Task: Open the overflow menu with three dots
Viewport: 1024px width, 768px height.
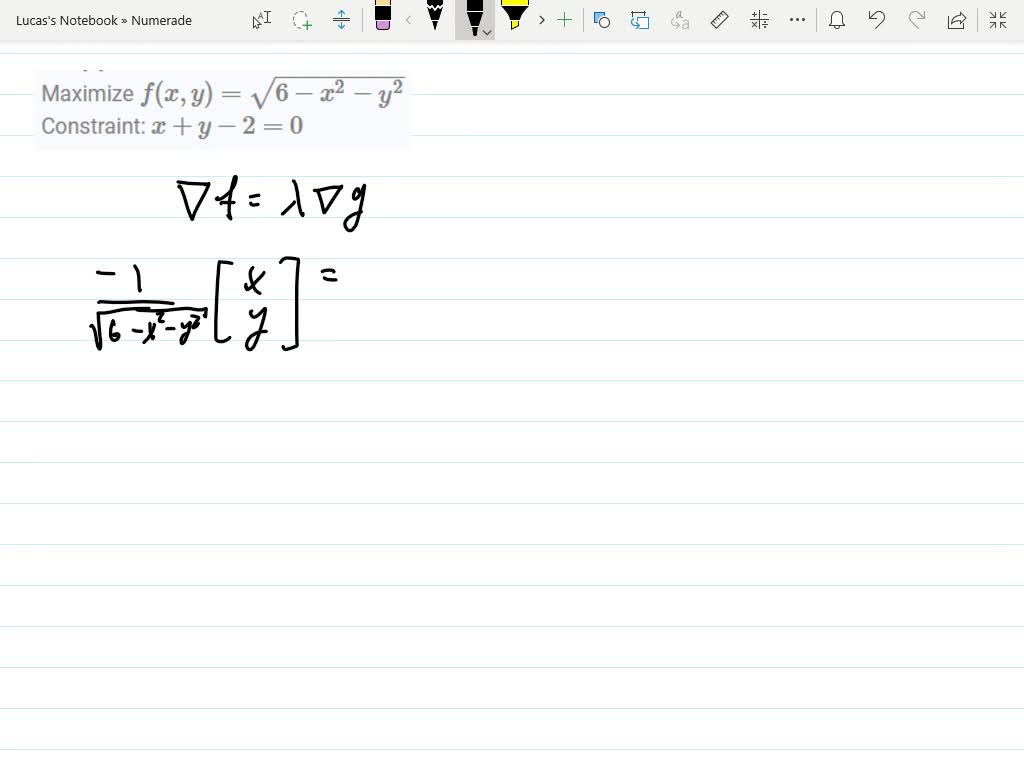Action: 796,20
